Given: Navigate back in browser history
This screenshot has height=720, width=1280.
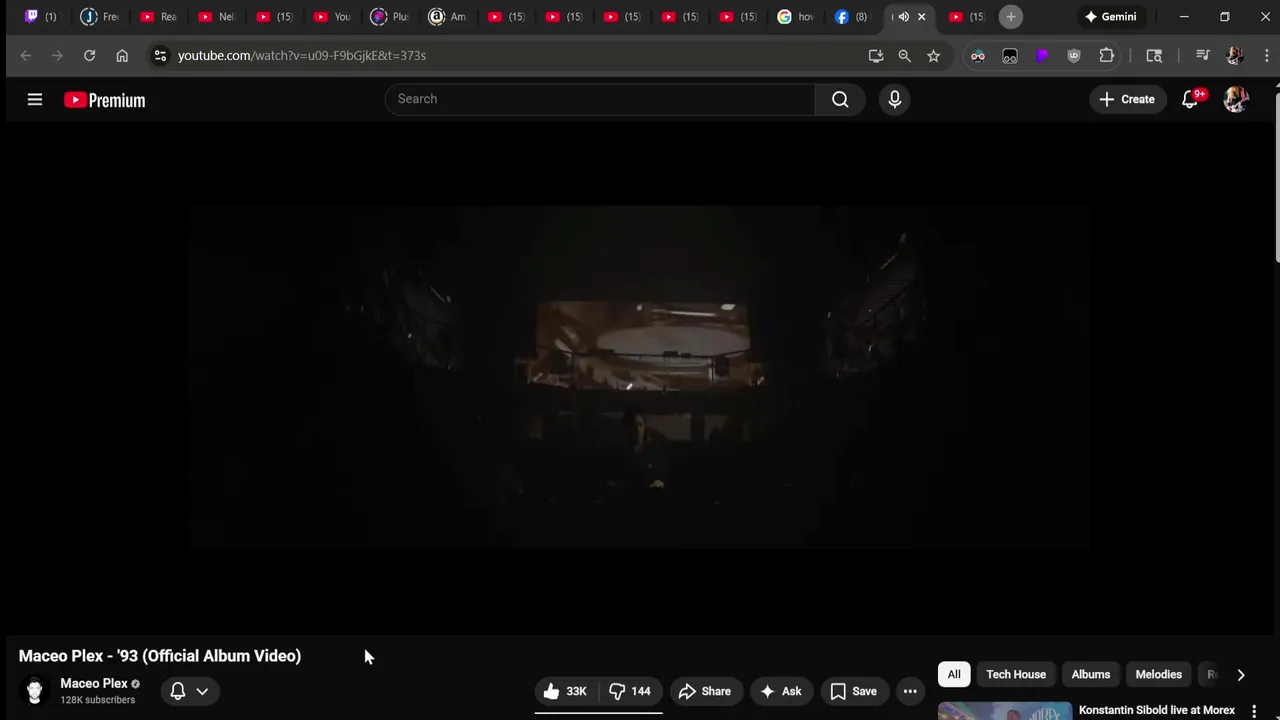Looking at the screenshot, I should coord(26,56).
